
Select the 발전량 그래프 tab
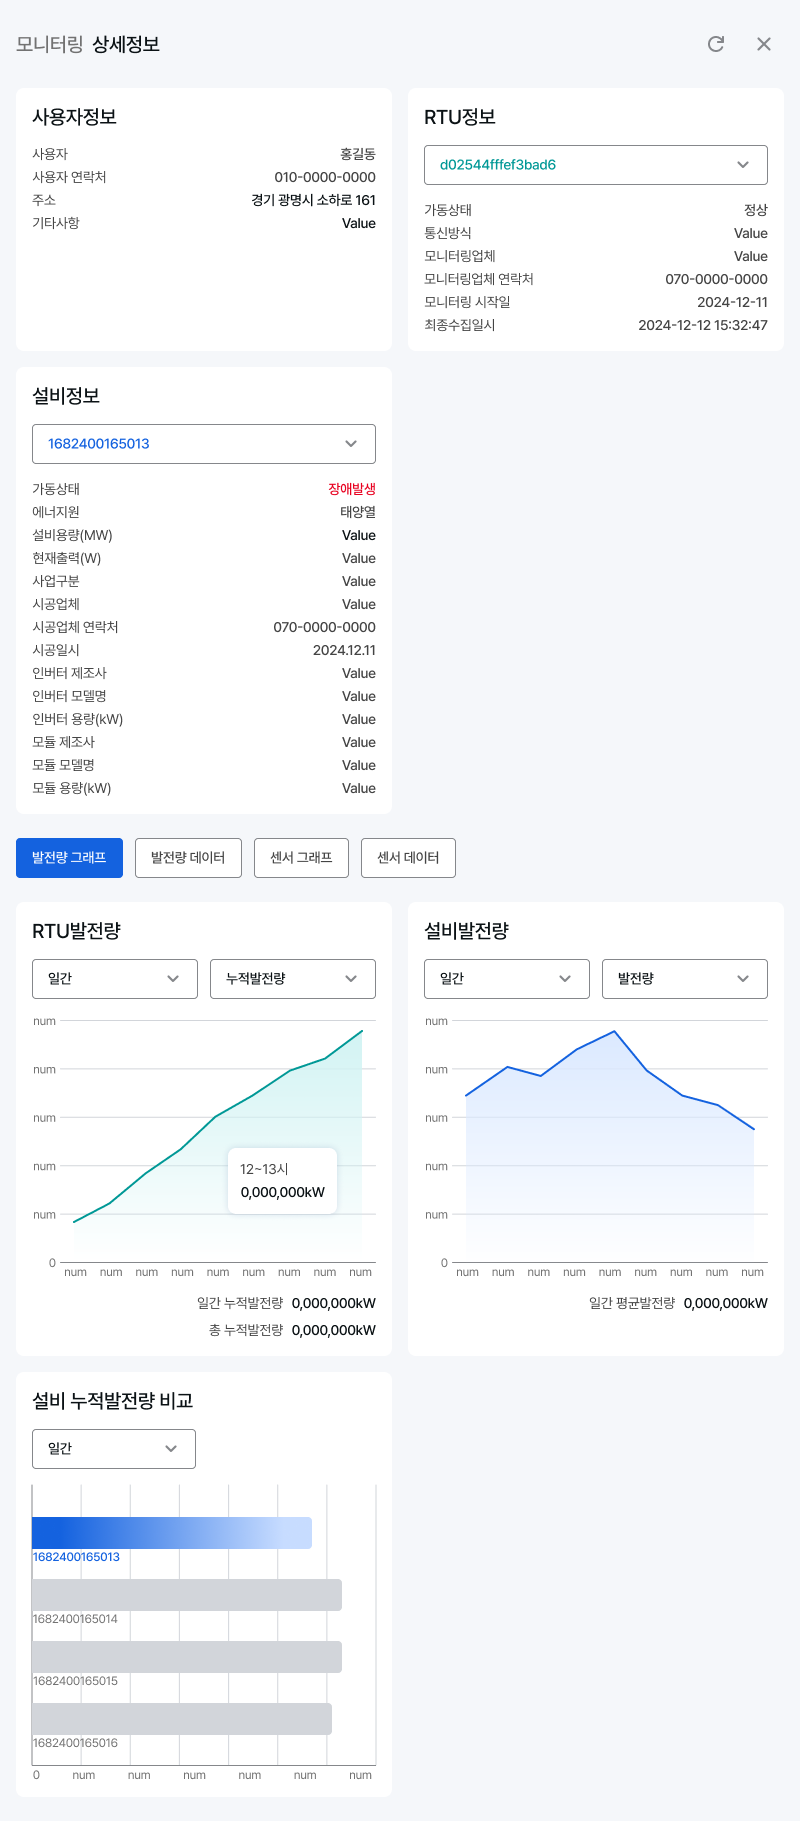tap(69, 858)
